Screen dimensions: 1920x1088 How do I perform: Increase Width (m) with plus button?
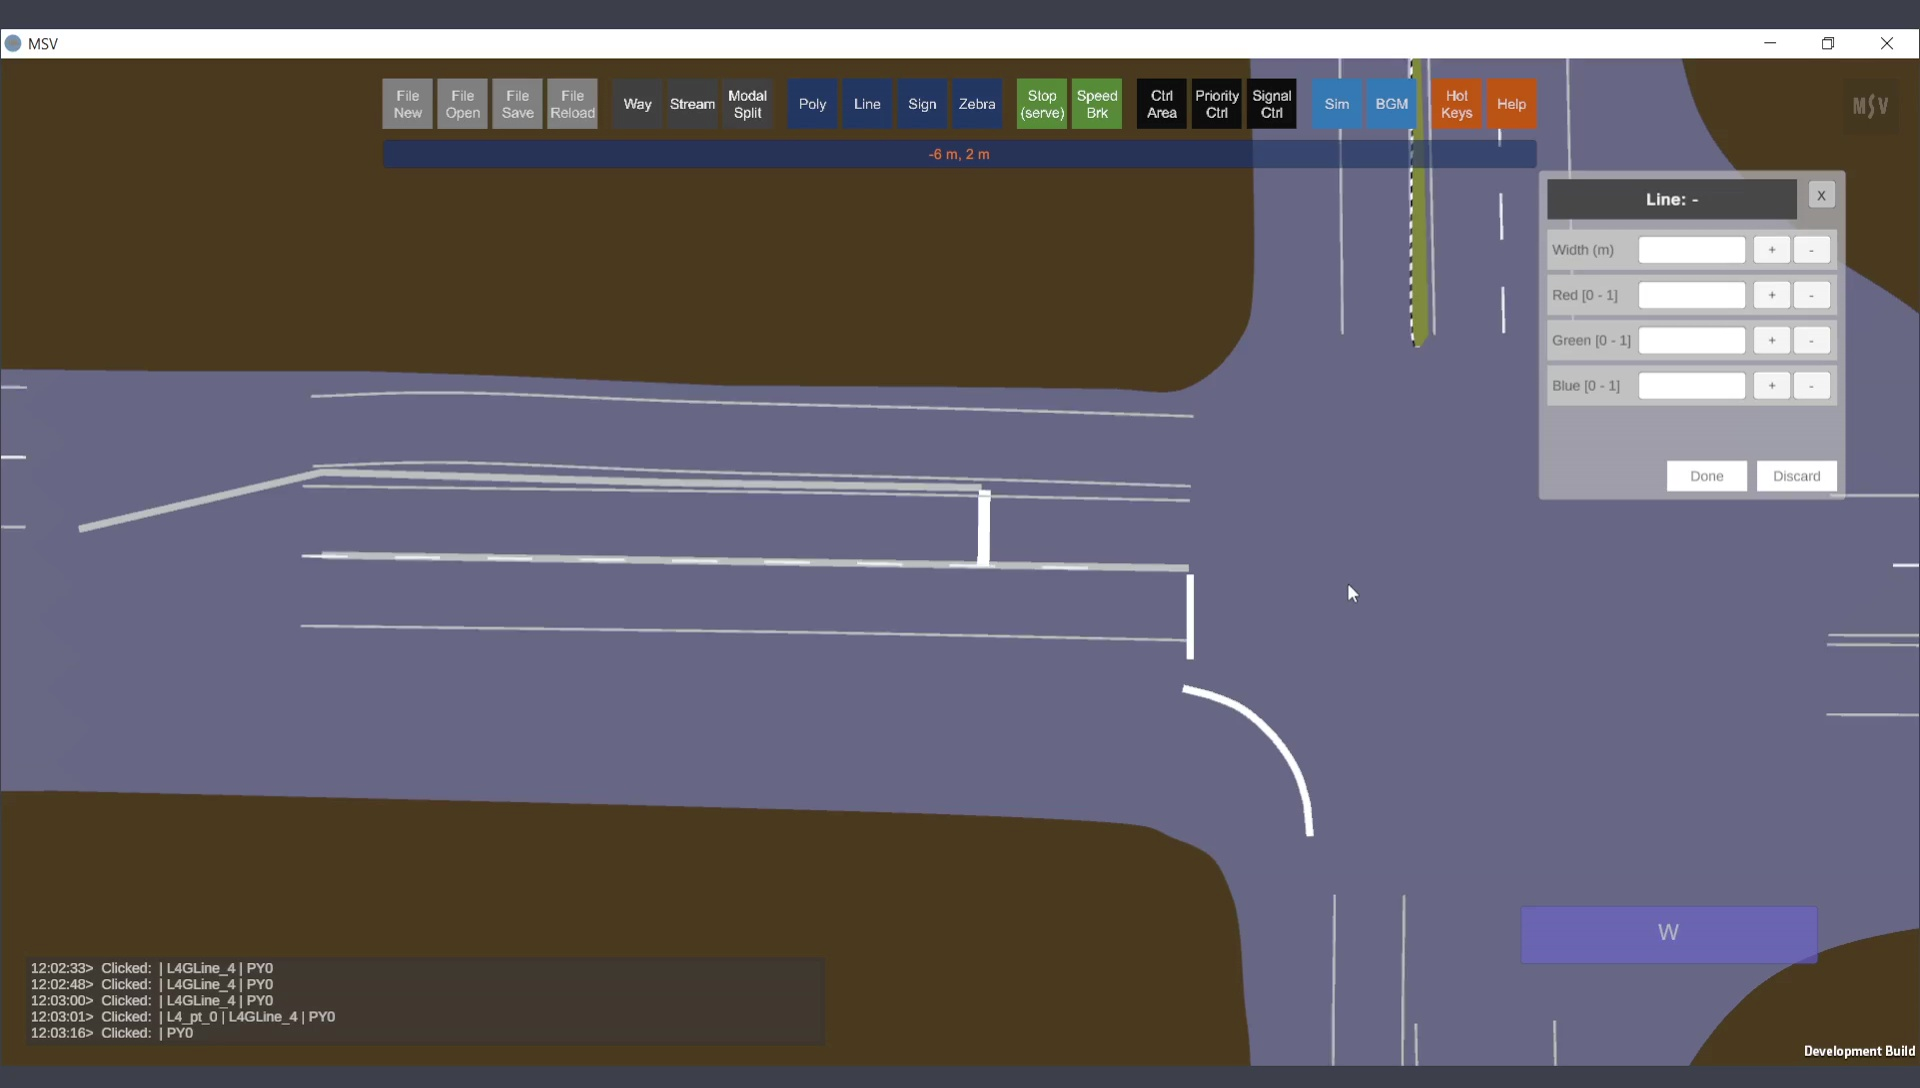[1771, 250]
